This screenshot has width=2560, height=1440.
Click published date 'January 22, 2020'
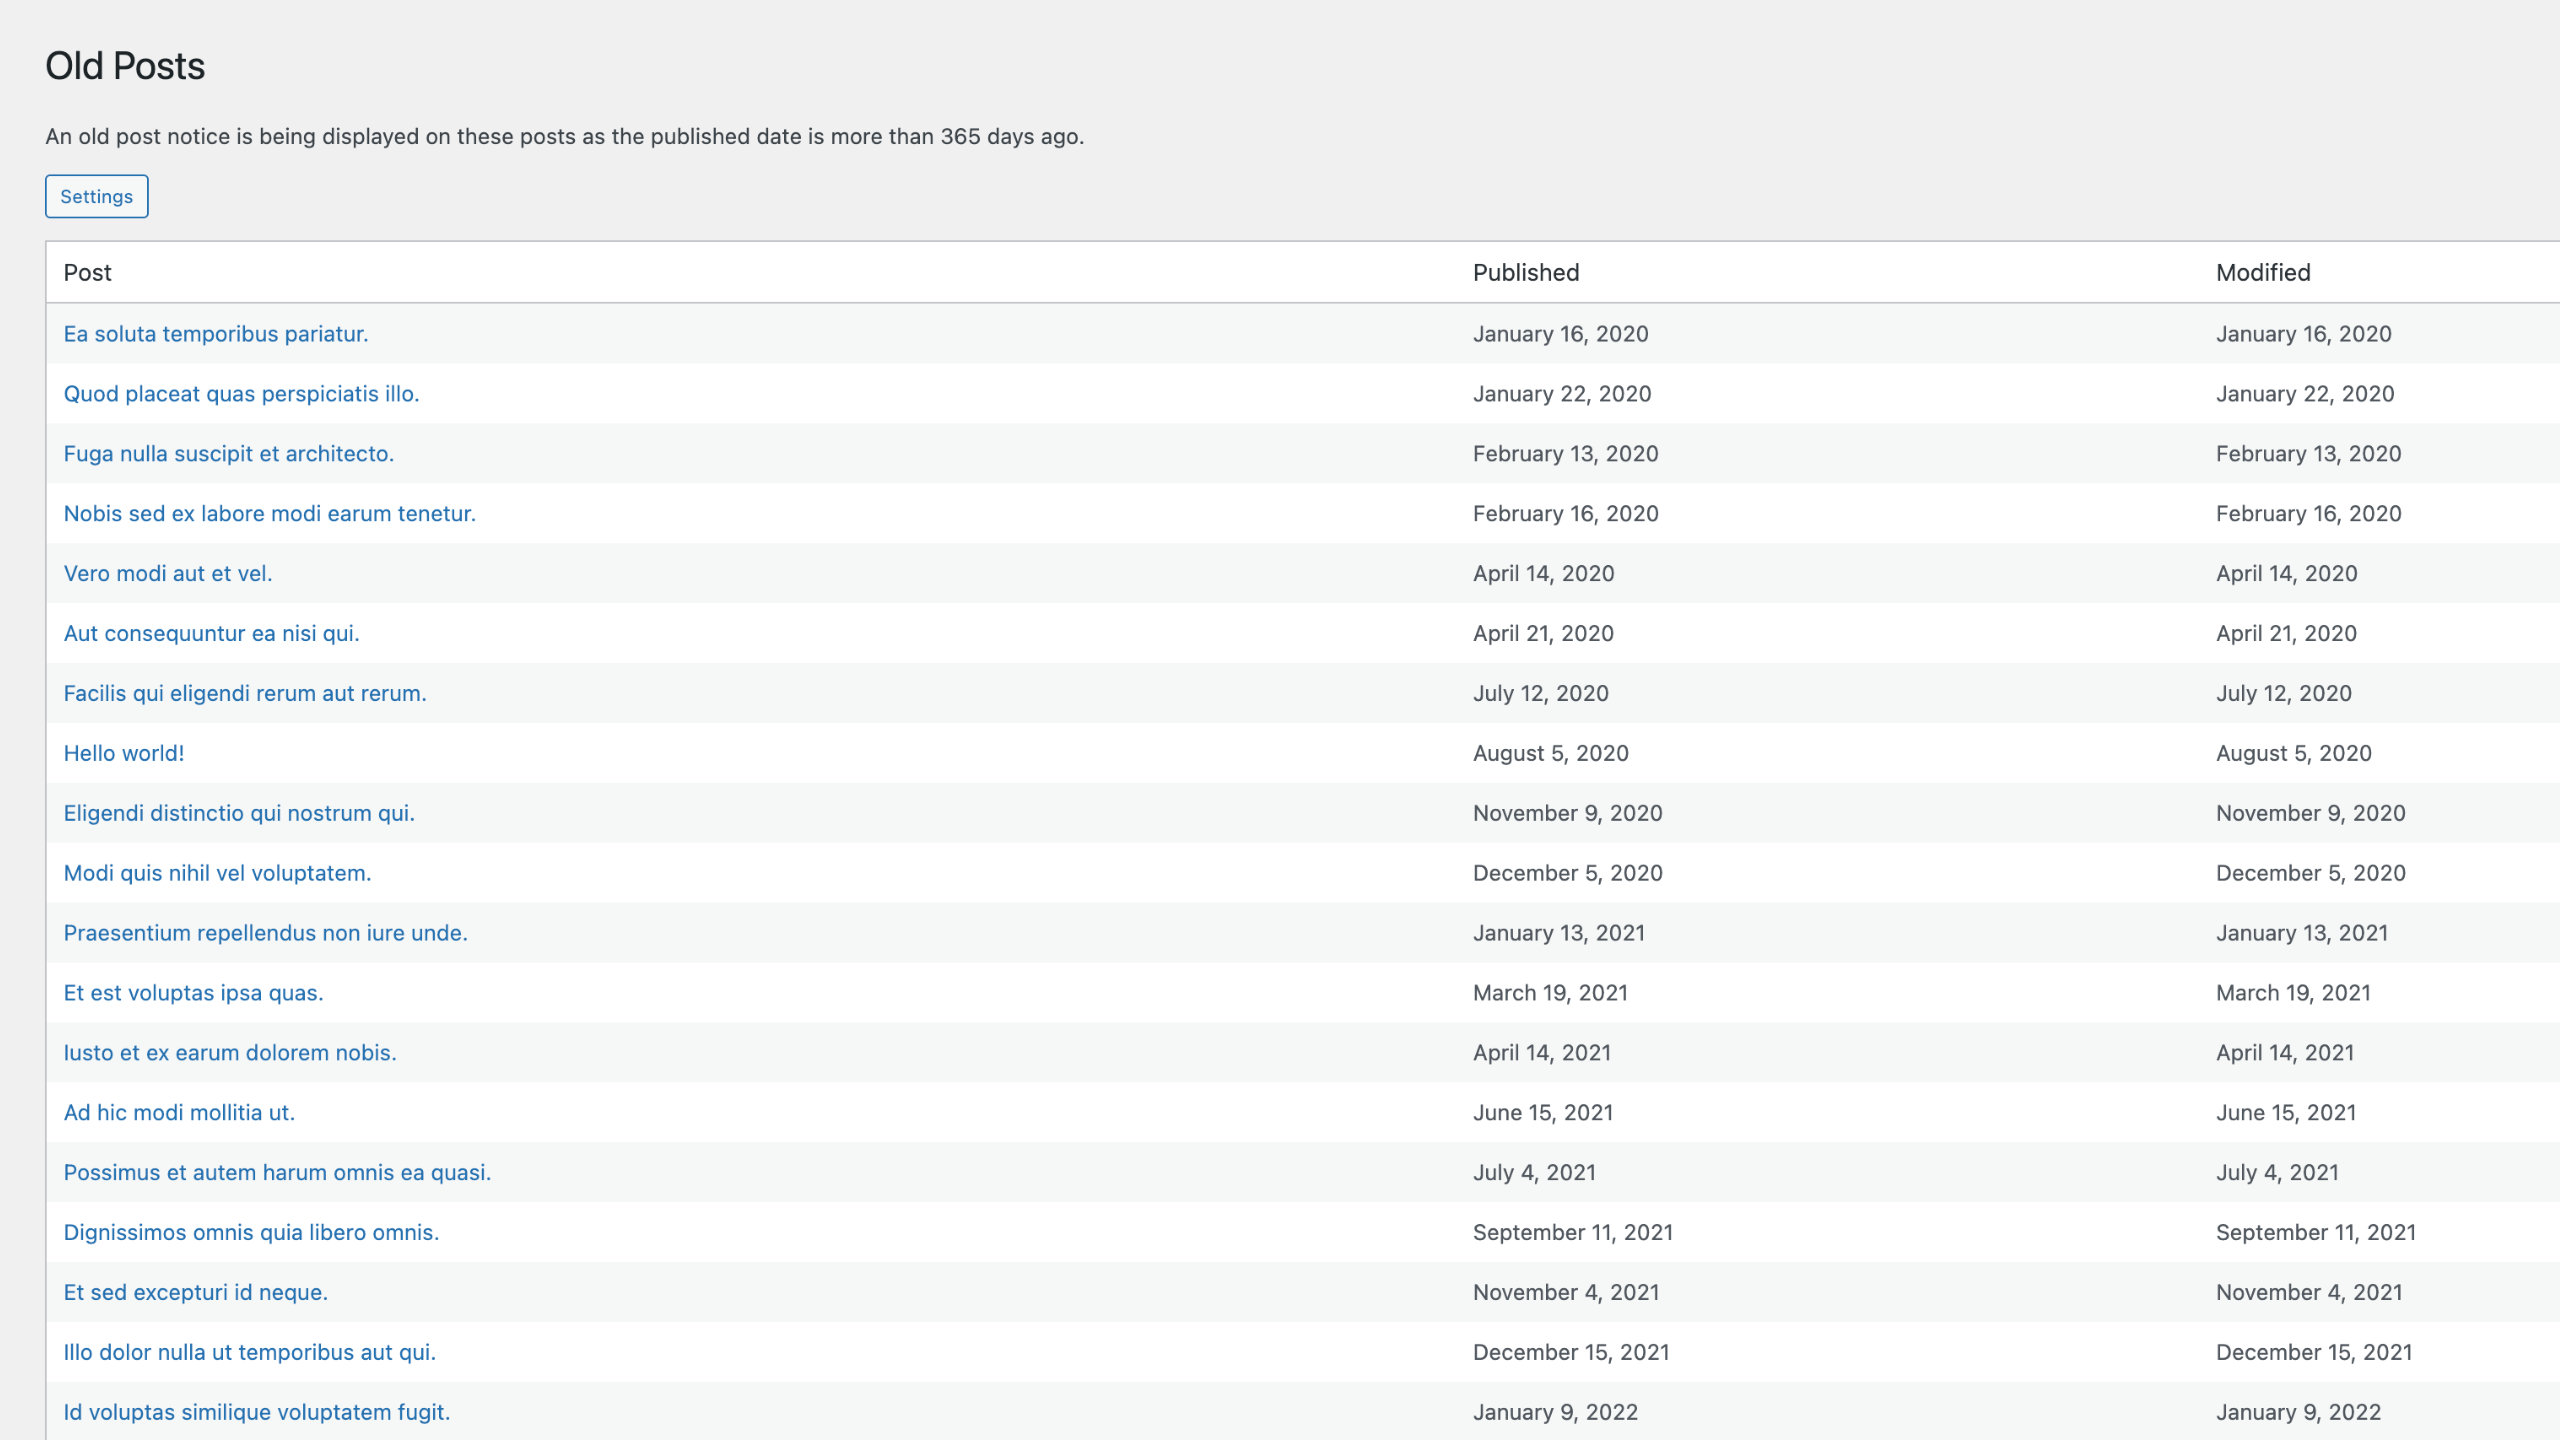(1562, 394)
